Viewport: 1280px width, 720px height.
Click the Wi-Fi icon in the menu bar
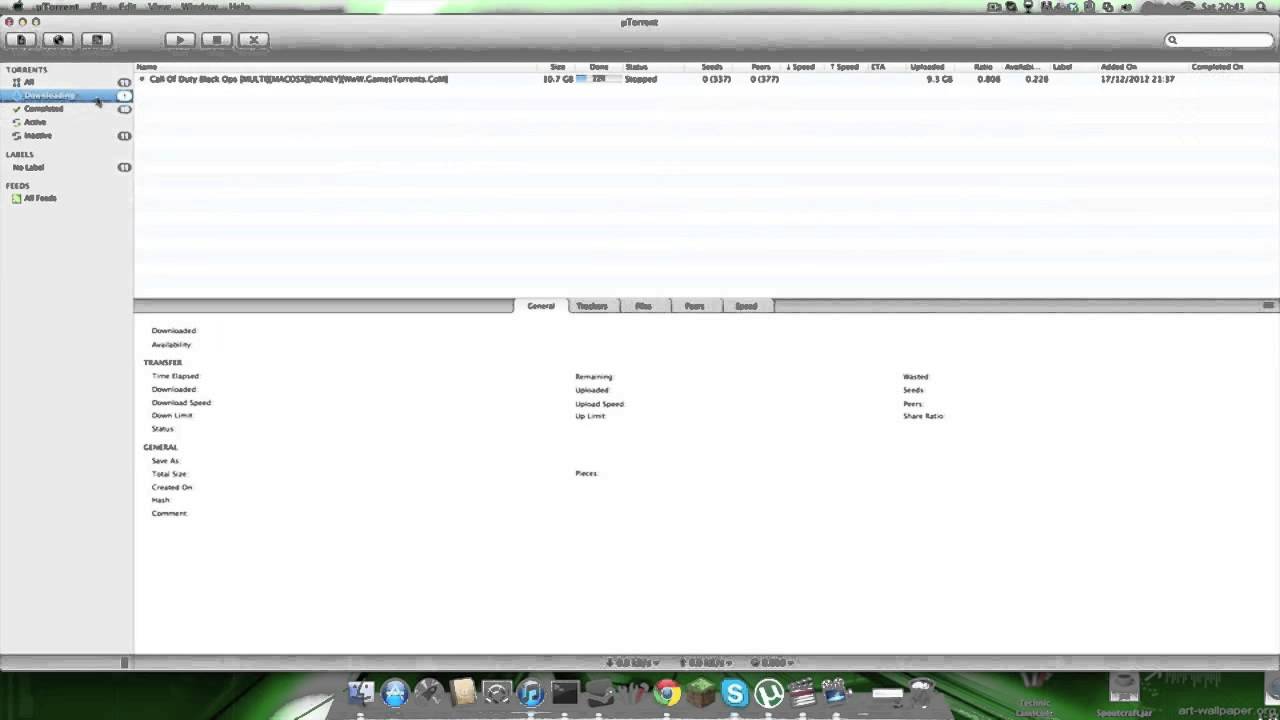click(x=1187, y=7)
